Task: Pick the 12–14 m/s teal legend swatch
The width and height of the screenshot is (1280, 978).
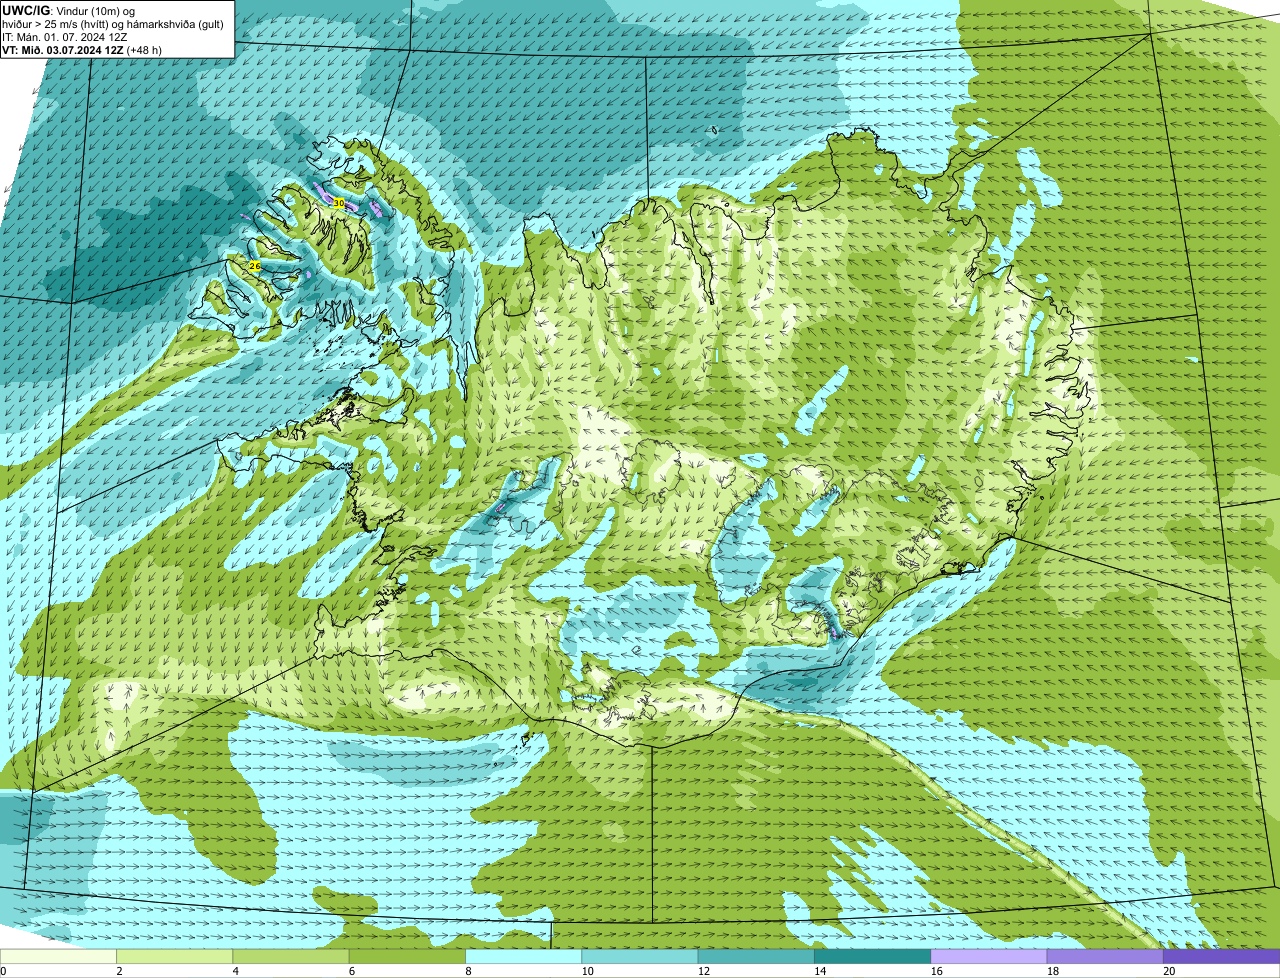Action: [x=756, y=957]
